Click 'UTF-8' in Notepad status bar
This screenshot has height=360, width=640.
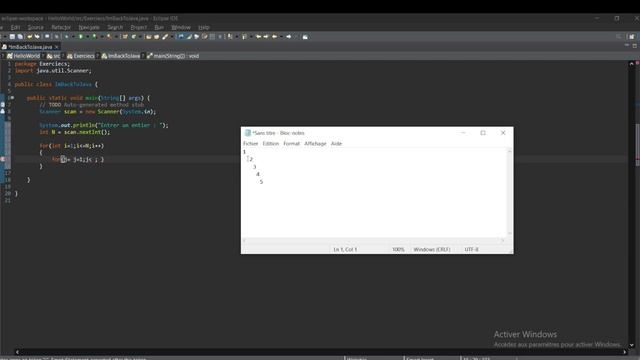(471, 249)
